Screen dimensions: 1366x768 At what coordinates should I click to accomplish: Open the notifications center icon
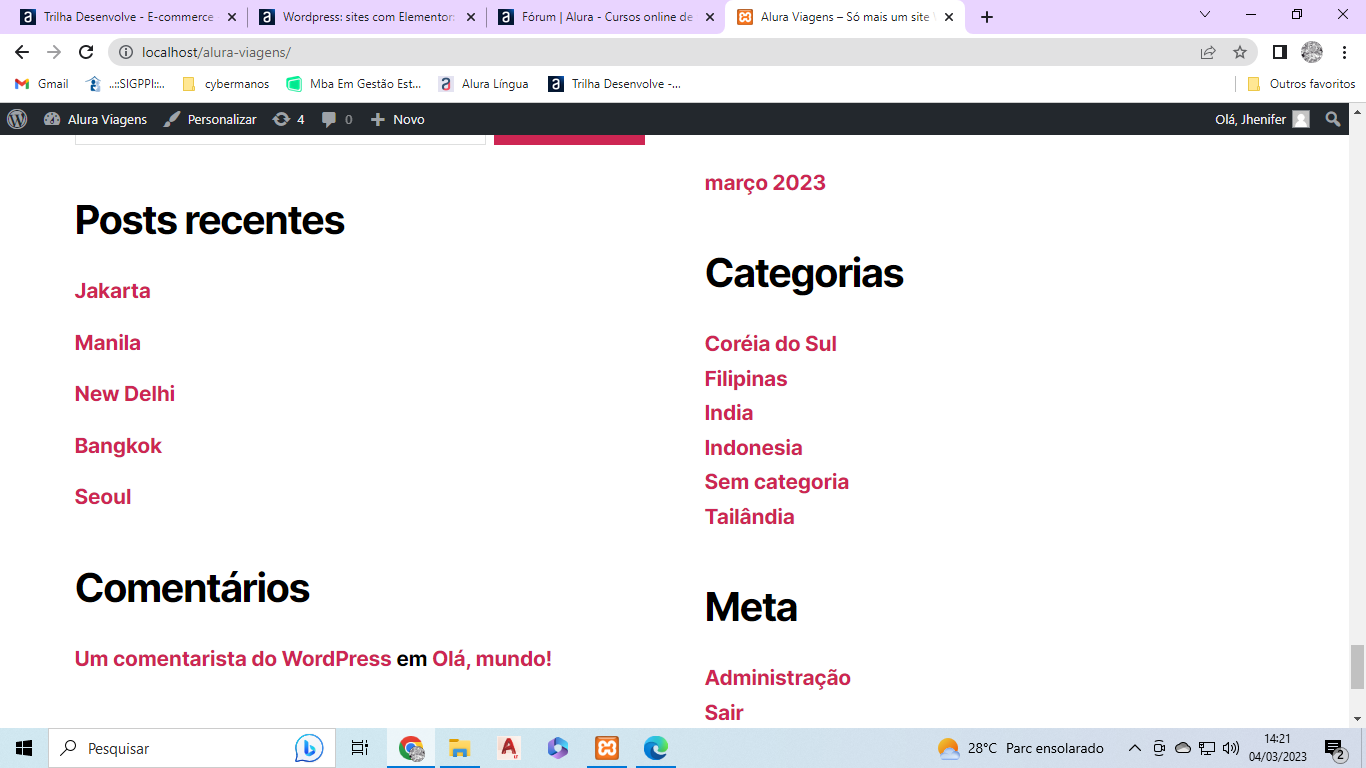pyautogui.click(x=1334, y=748)
